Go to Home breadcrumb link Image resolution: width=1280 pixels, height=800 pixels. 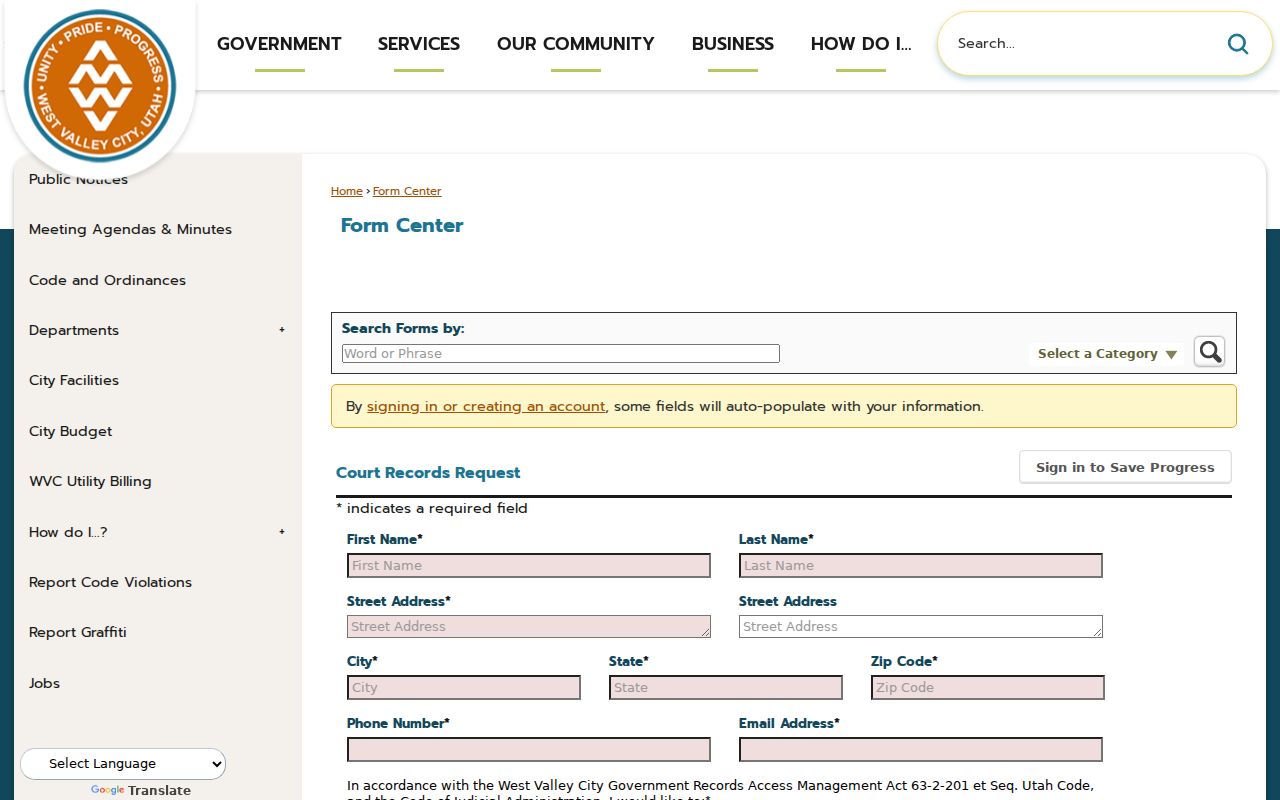click(347, 191)
